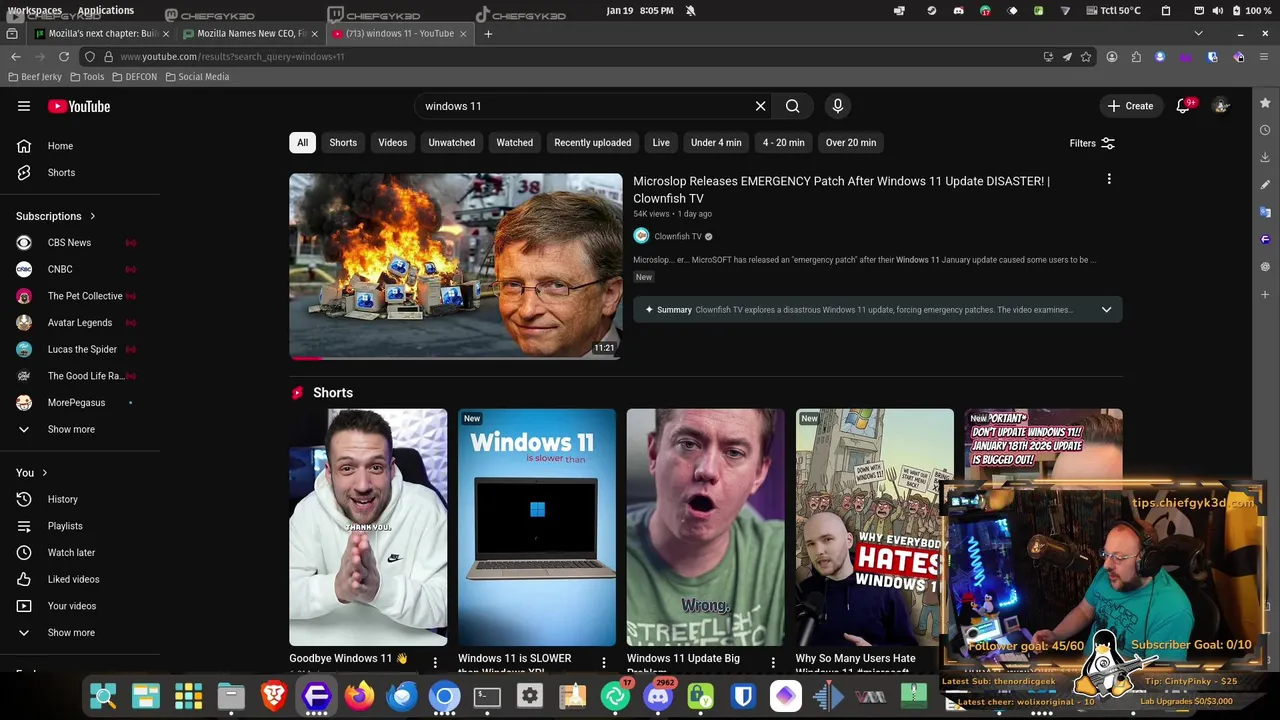Expand Show more under the You section
This screenshot has height=720, width=1280.
click(71, 633)
